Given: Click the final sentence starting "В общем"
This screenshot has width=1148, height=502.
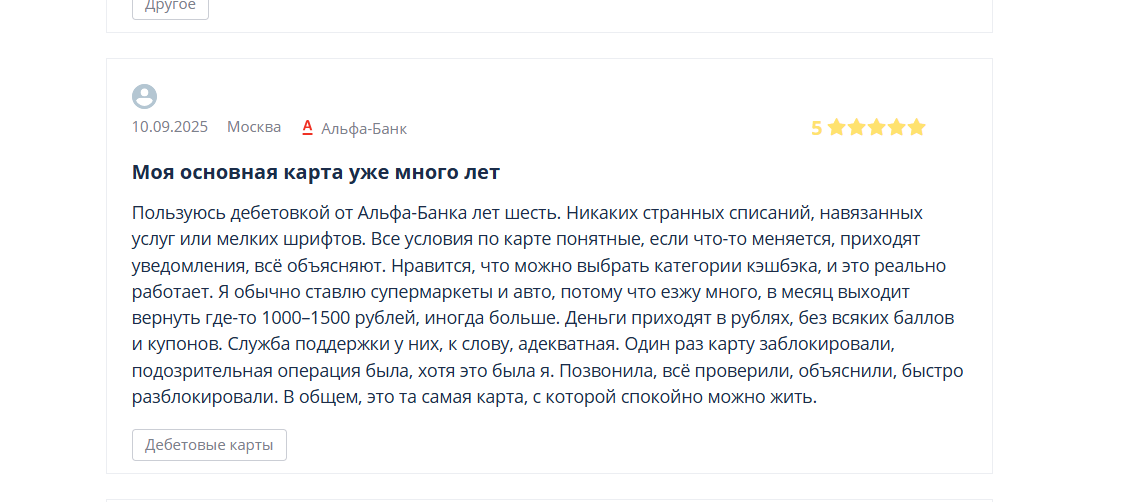Looking at the screenshot, I should (x=551, y=397).
